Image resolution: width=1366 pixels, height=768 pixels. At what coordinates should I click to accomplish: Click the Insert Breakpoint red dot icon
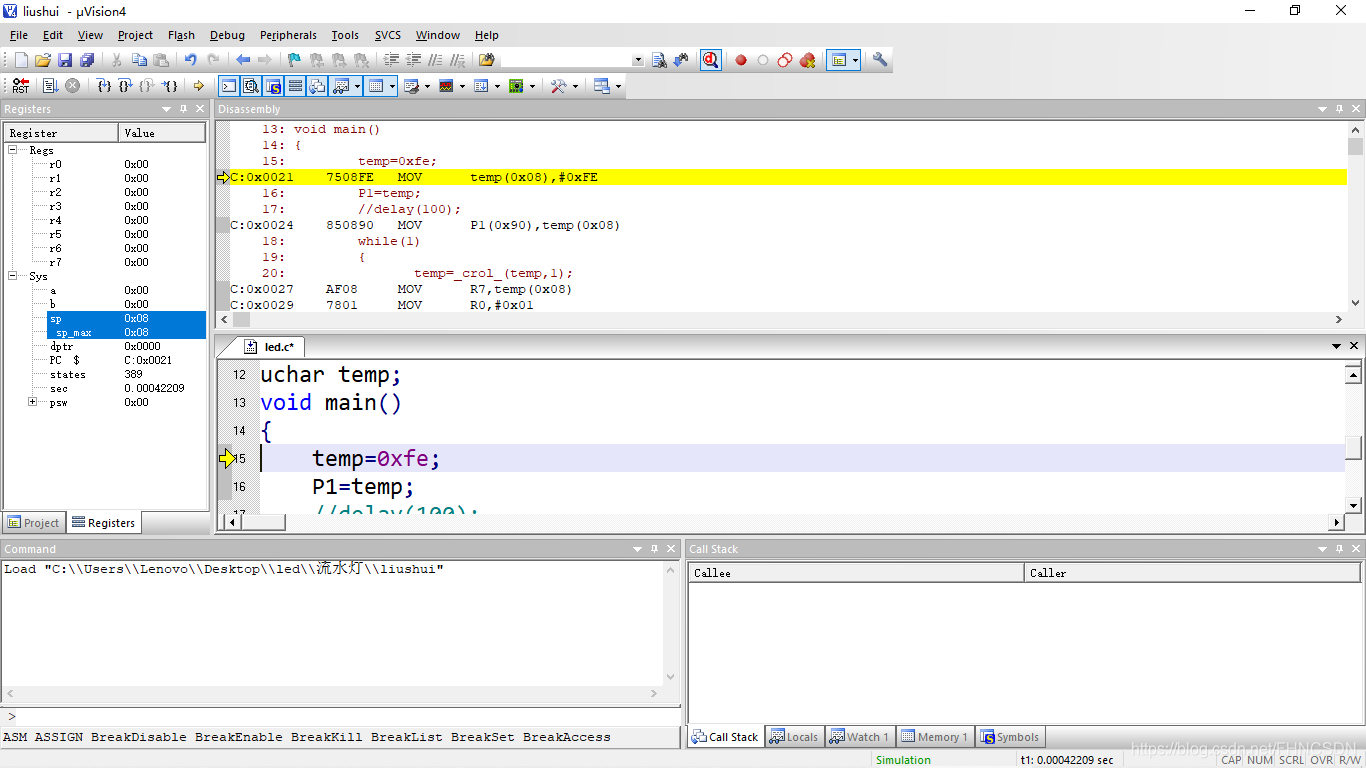coord(741,60)
